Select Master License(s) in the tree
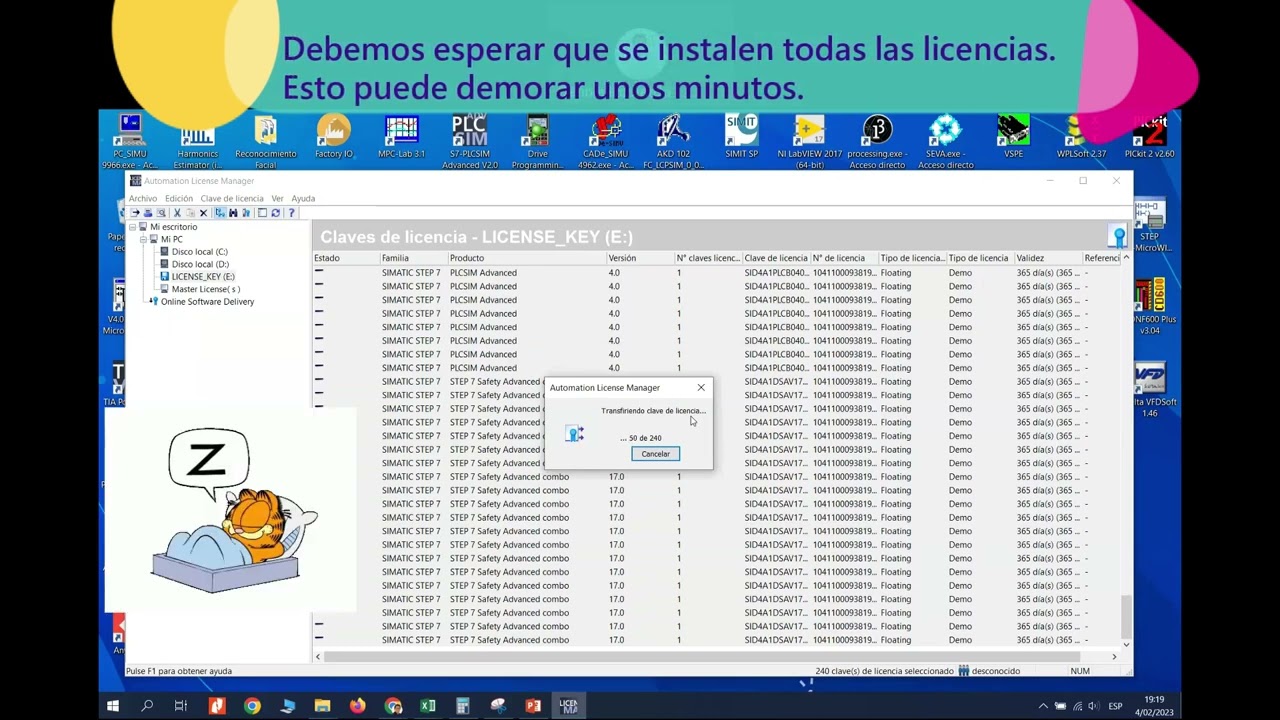The height and width of the screenshot is (720, 1280). (206, 289)
